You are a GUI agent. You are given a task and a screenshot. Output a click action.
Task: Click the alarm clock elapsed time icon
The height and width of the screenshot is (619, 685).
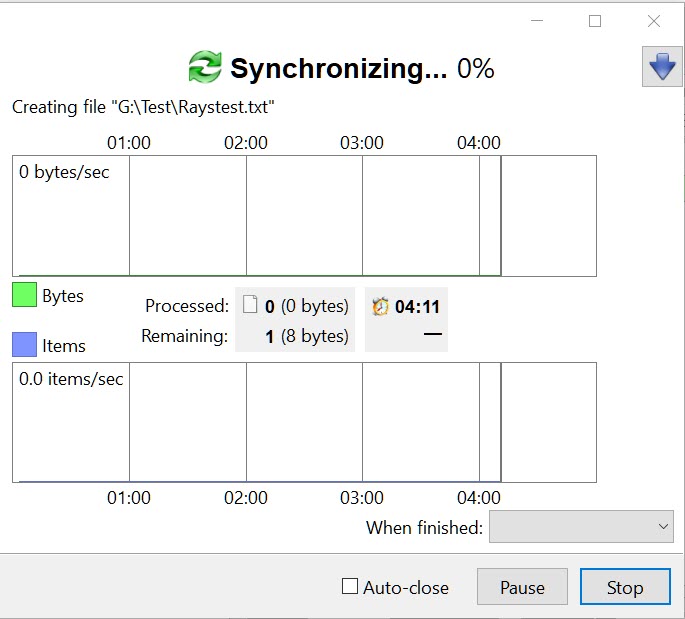tap(381, 306)
